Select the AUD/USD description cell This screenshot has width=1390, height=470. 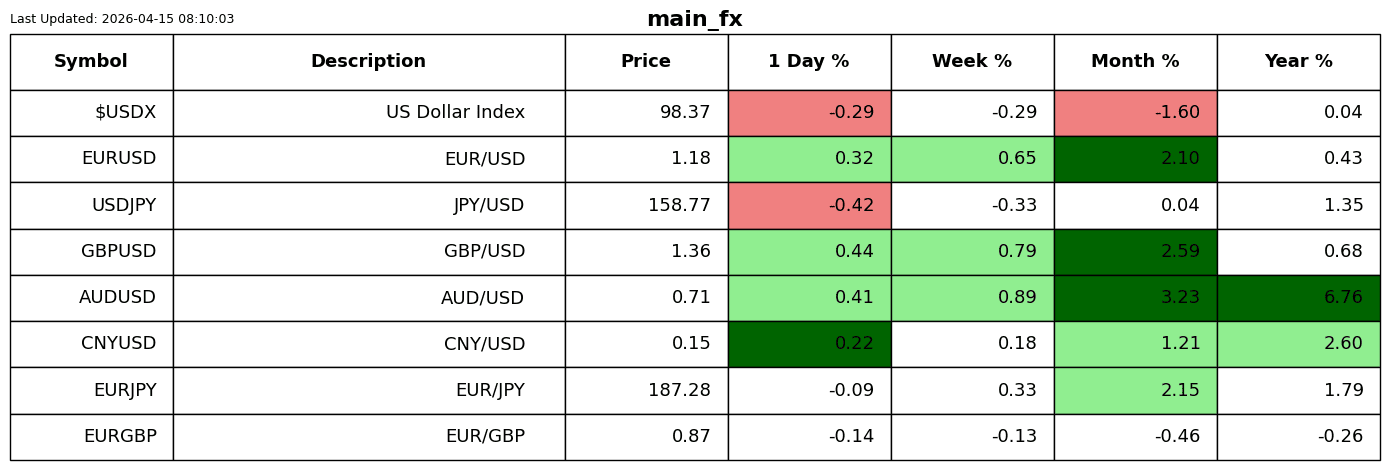coord(369,298)
